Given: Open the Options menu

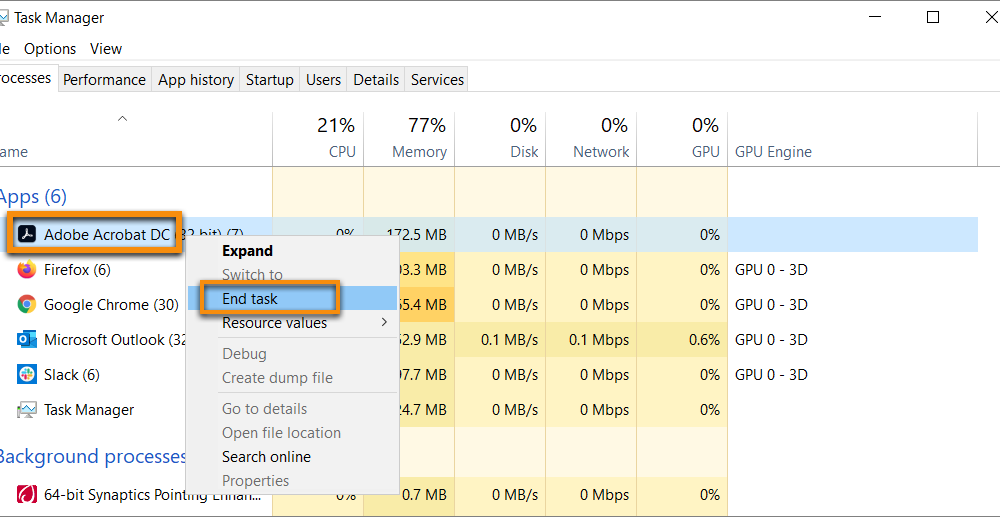Looking at the screenshot, I should (50, 49).
